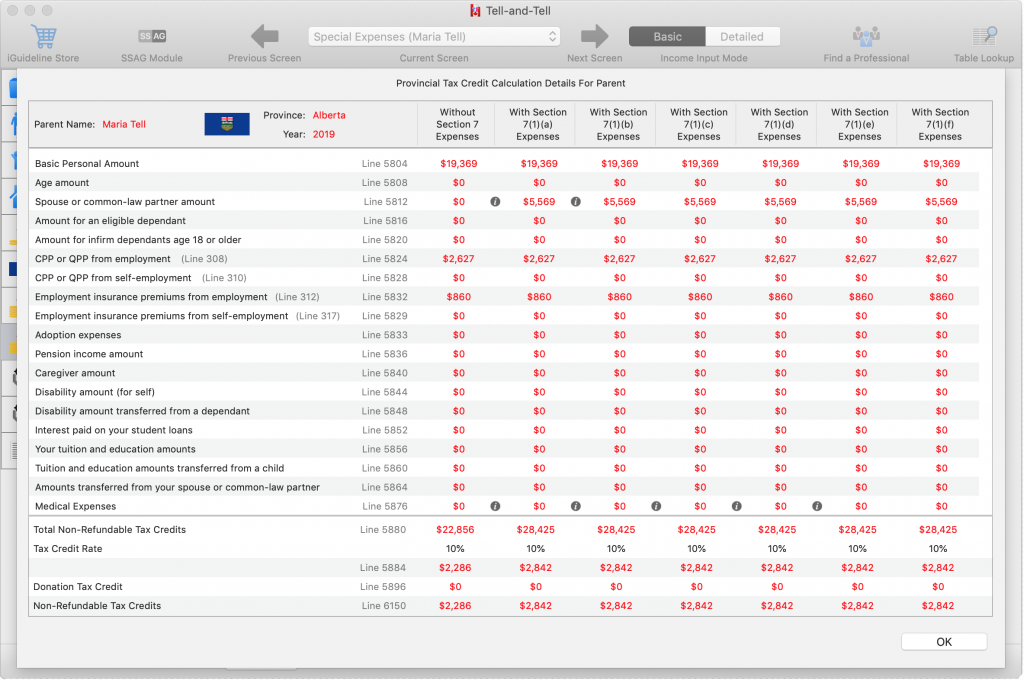This screenshot has height=680, width=1024.
Task: Select With Section 7(1)(f) Expenses header
Action: click(x=940, y=124)
